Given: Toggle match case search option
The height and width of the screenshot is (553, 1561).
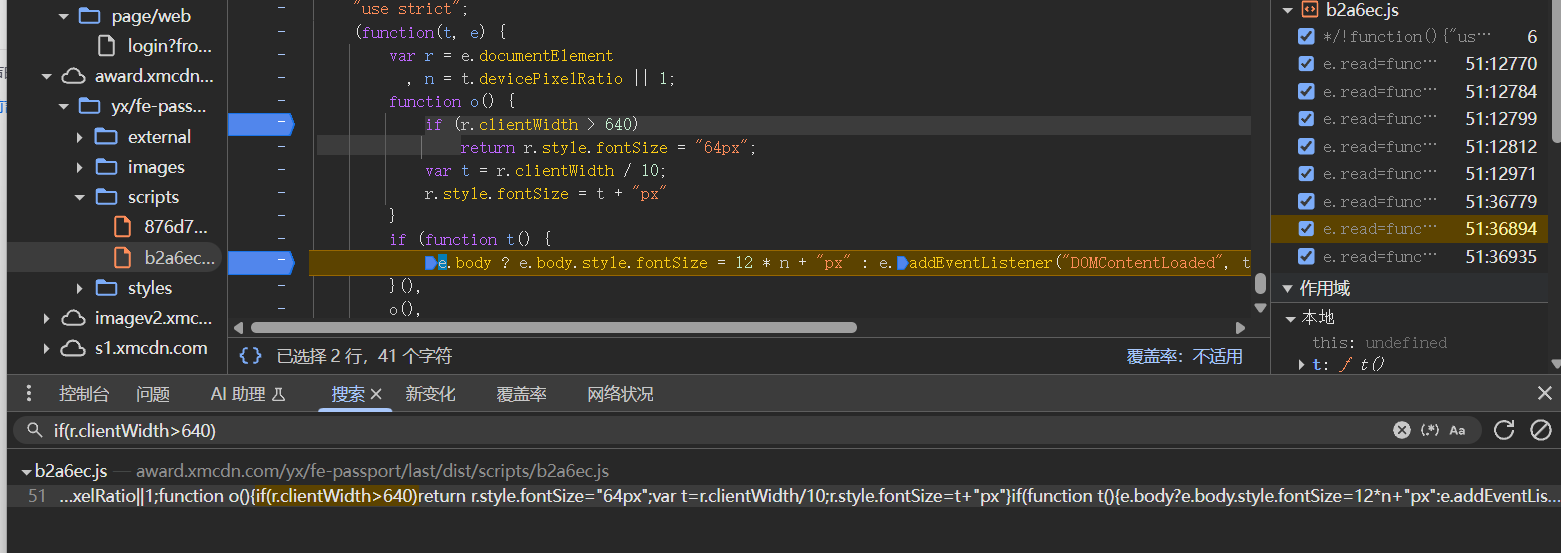Looking at the screenshot, I should pos(1457,430).
